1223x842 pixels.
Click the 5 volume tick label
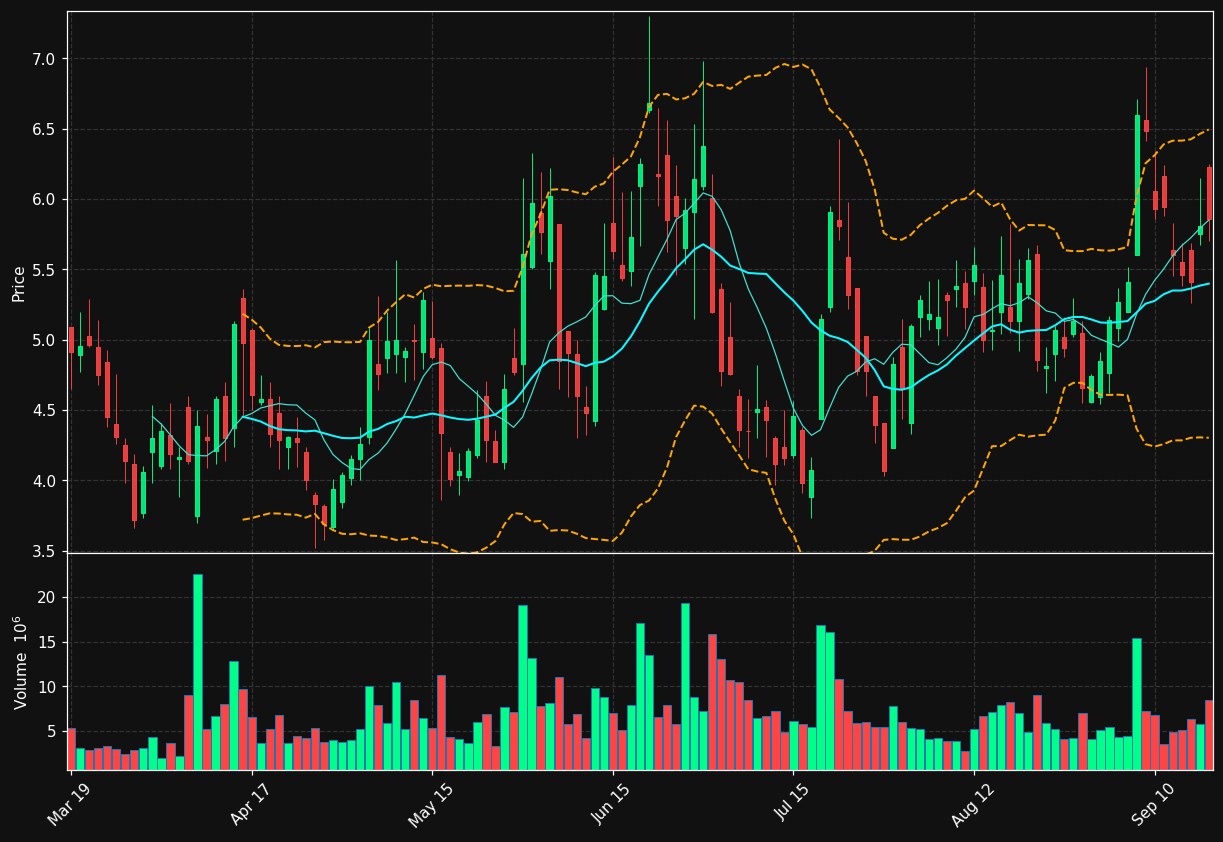(52, 732)
